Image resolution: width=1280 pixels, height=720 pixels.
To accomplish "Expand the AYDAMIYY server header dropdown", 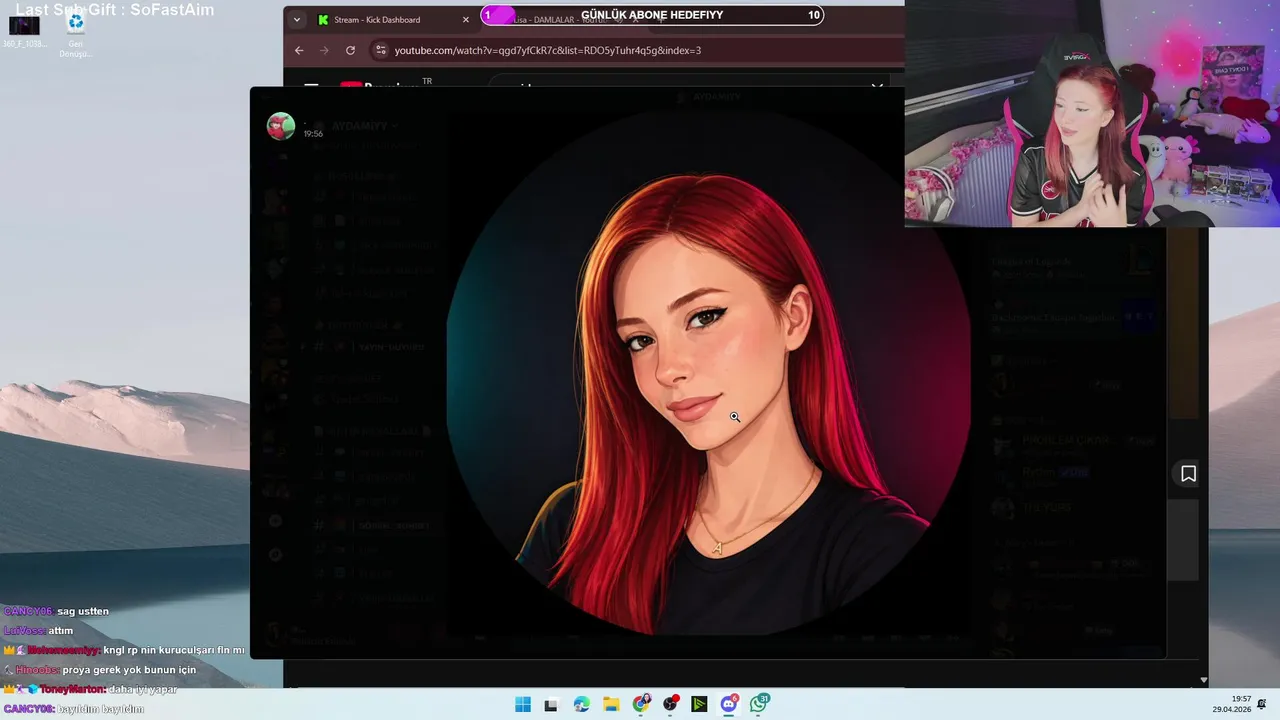I will click(366, 126).
